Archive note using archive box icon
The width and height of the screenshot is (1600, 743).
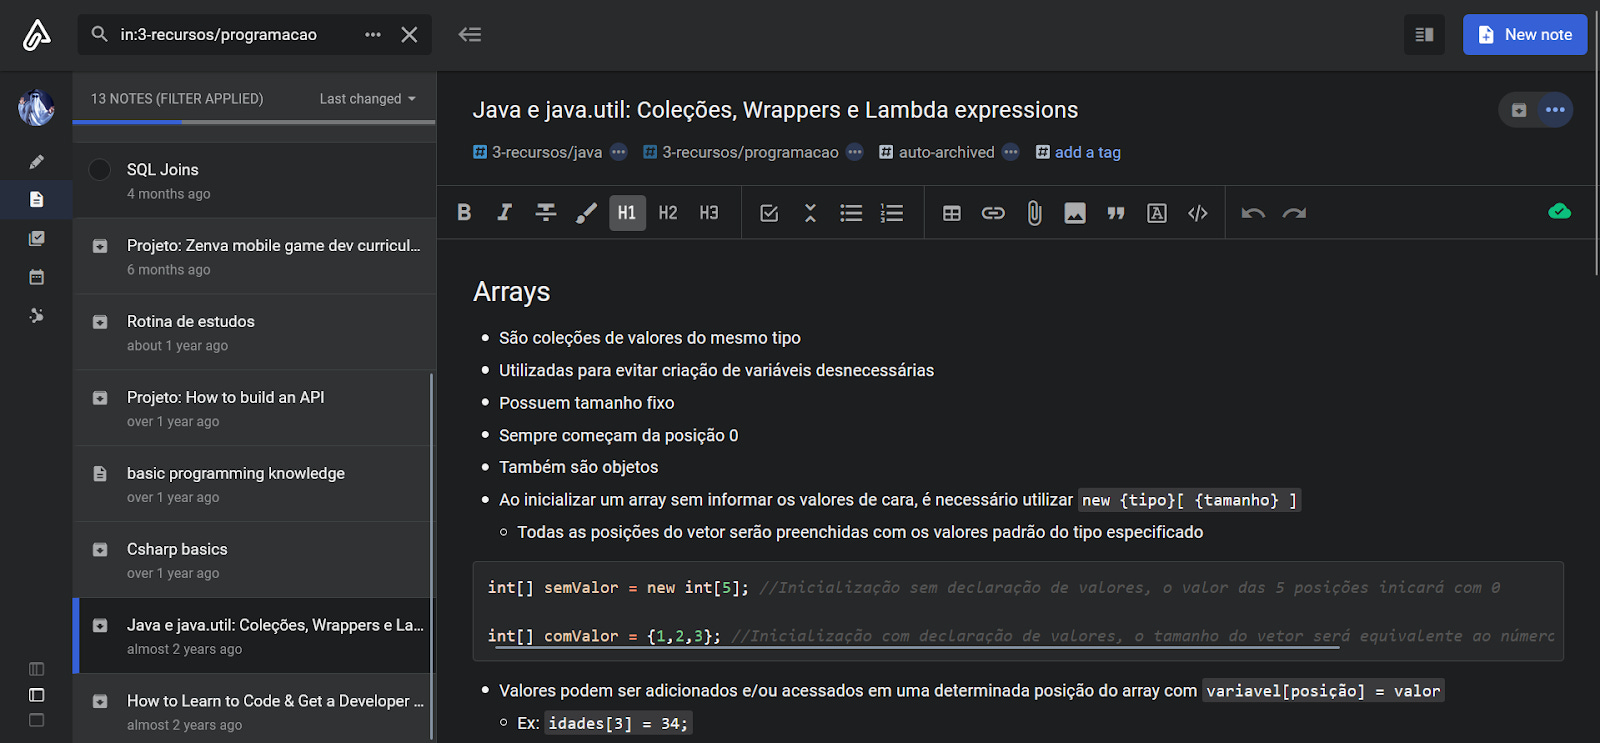[x=1519, y=110]
